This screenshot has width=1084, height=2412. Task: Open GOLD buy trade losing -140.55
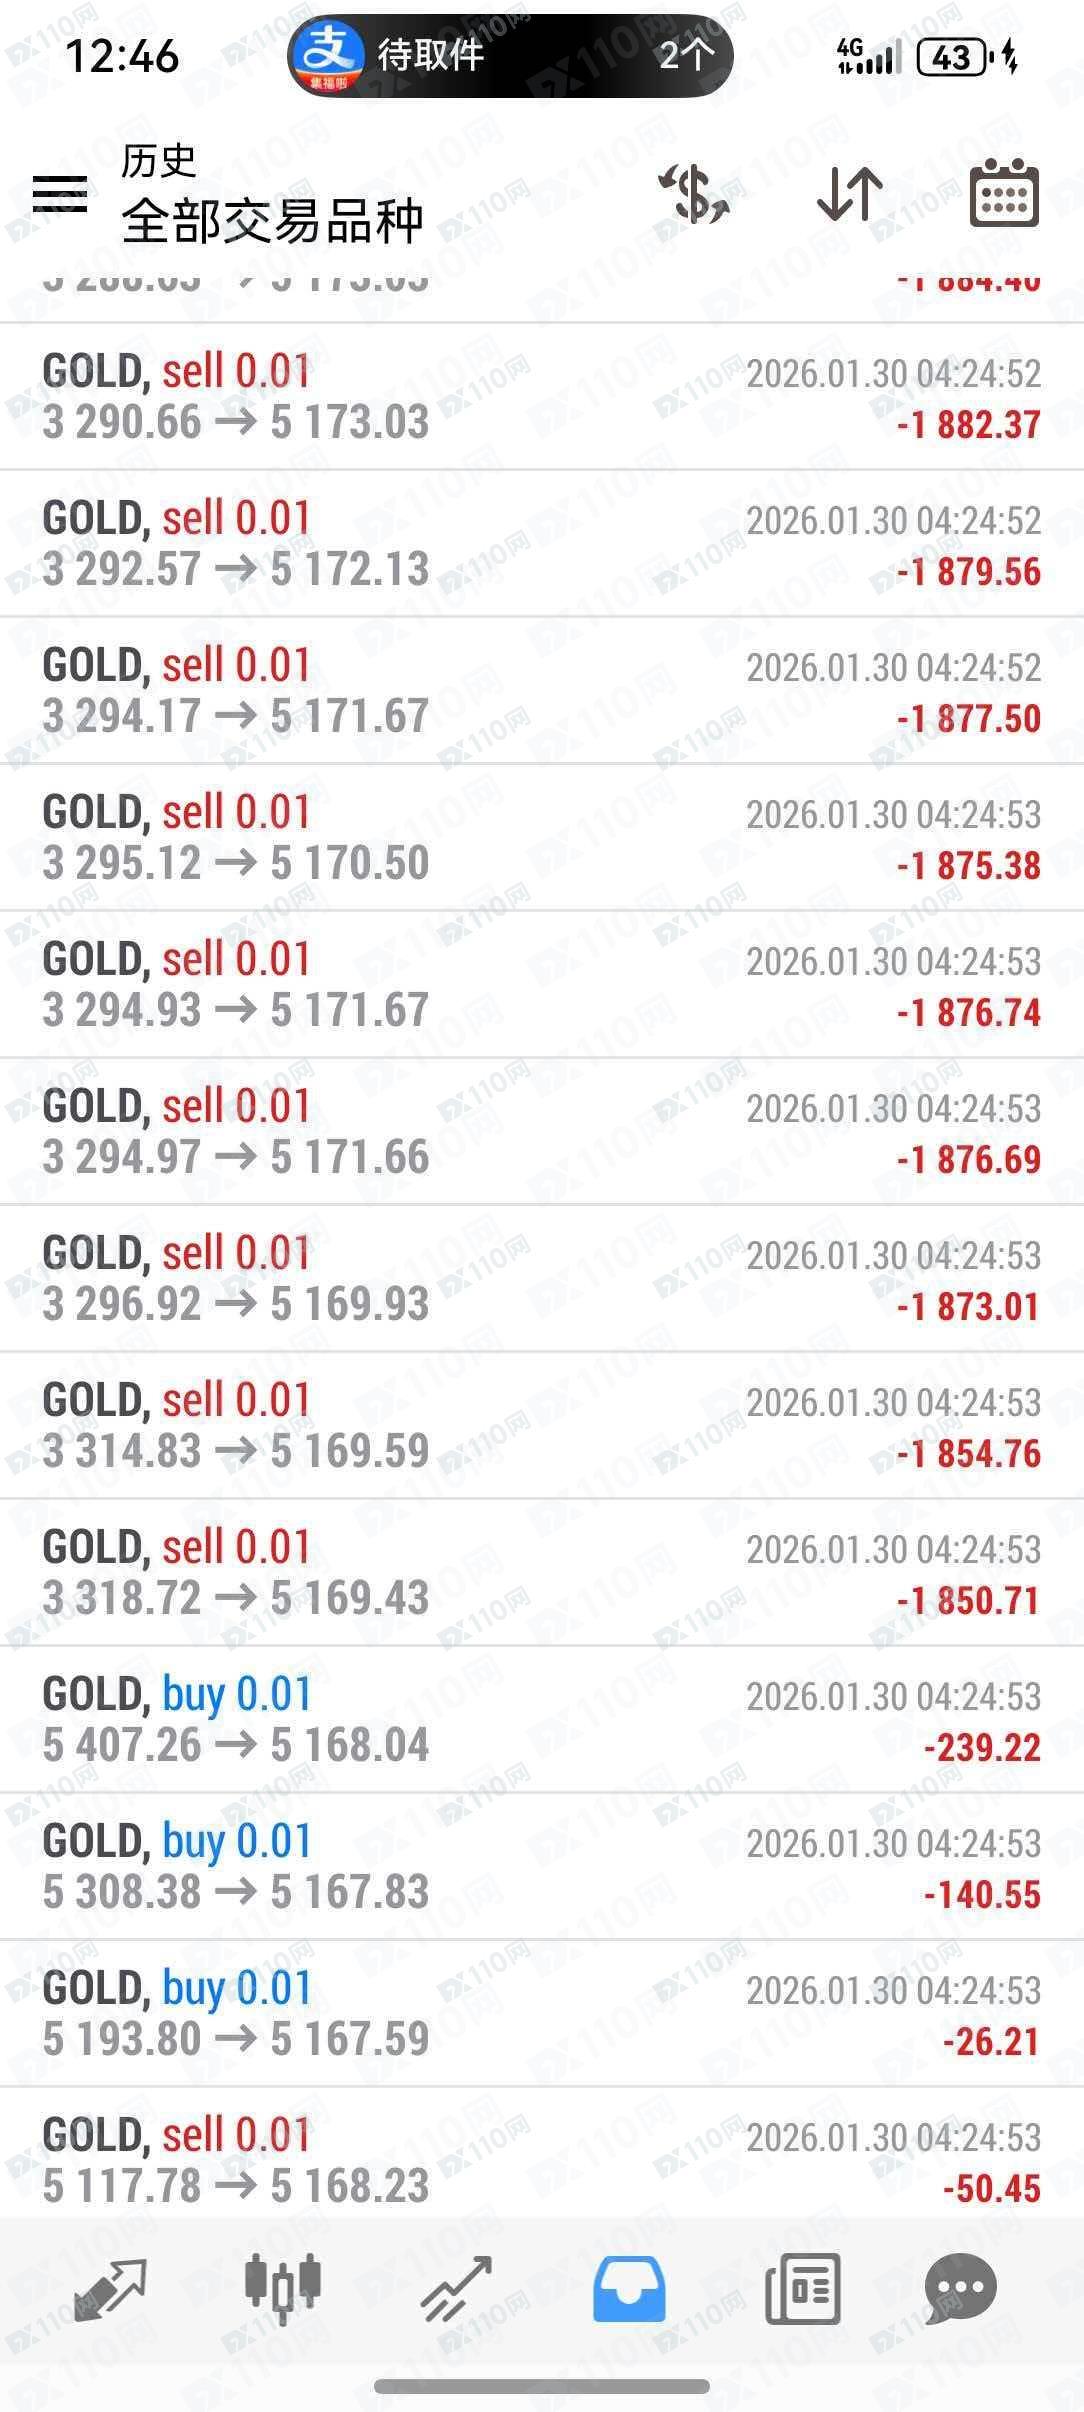click(542, 1867)
